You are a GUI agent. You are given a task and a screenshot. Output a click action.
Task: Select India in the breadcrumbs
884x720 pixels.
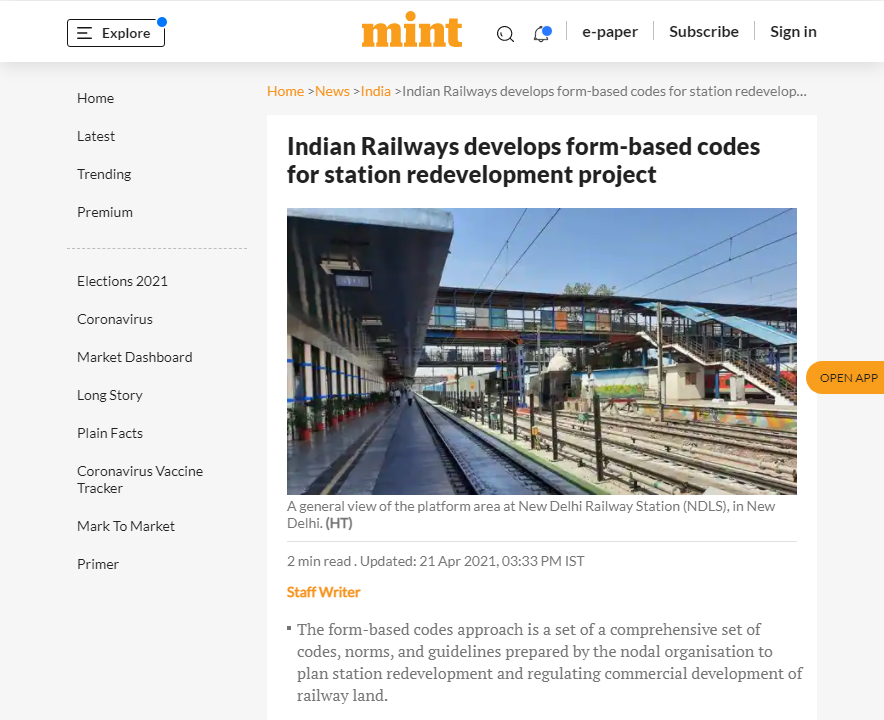[x=375, y=91]
